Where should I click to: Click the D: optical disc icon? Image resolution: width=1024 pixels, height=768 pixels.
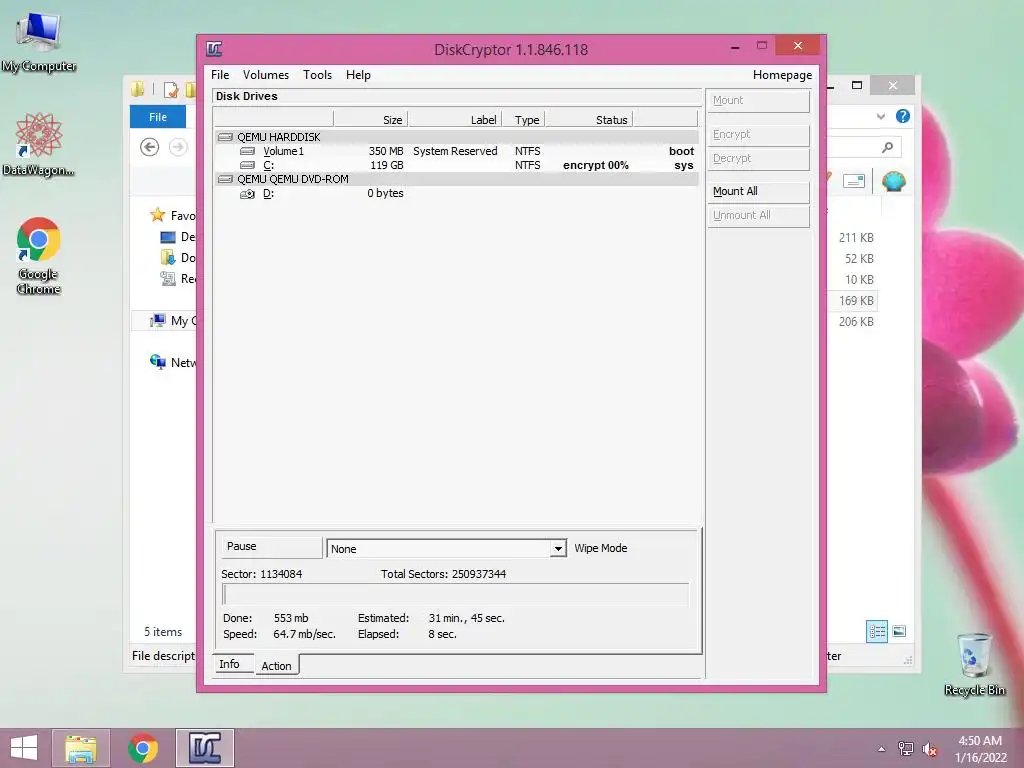click(x=248, y=194)
